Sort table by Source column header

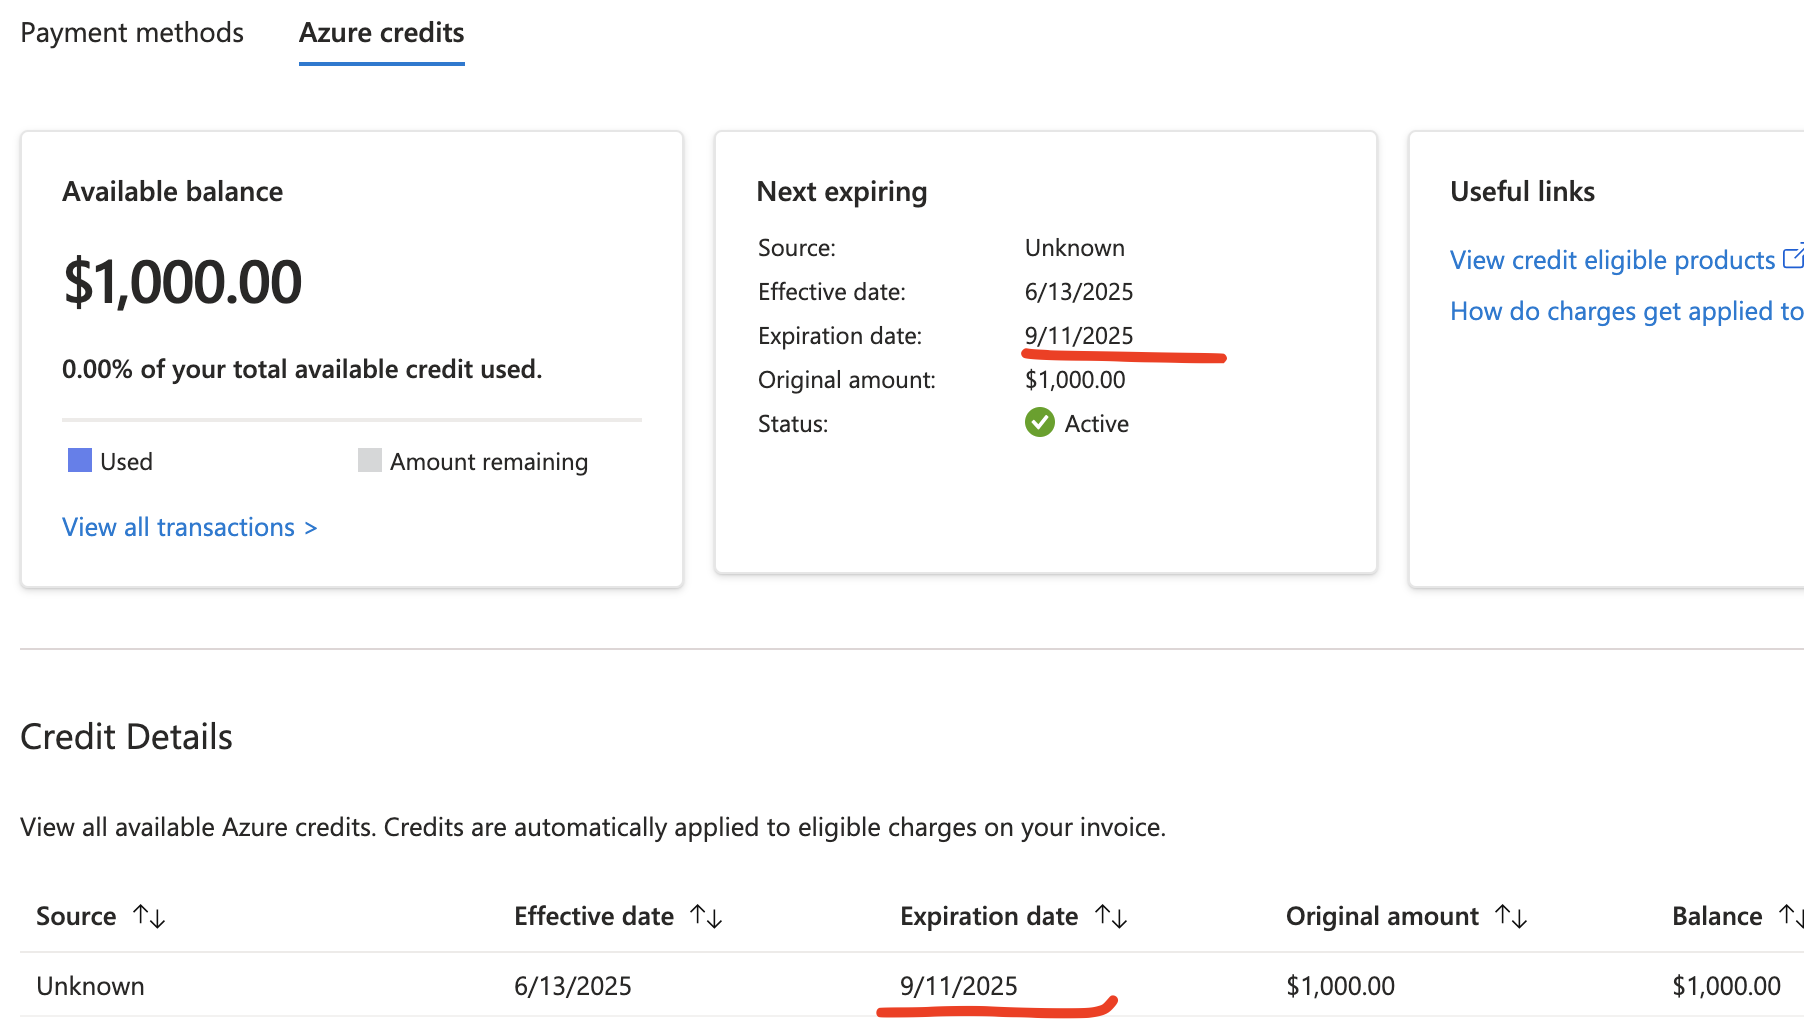(x=76, y=916)
